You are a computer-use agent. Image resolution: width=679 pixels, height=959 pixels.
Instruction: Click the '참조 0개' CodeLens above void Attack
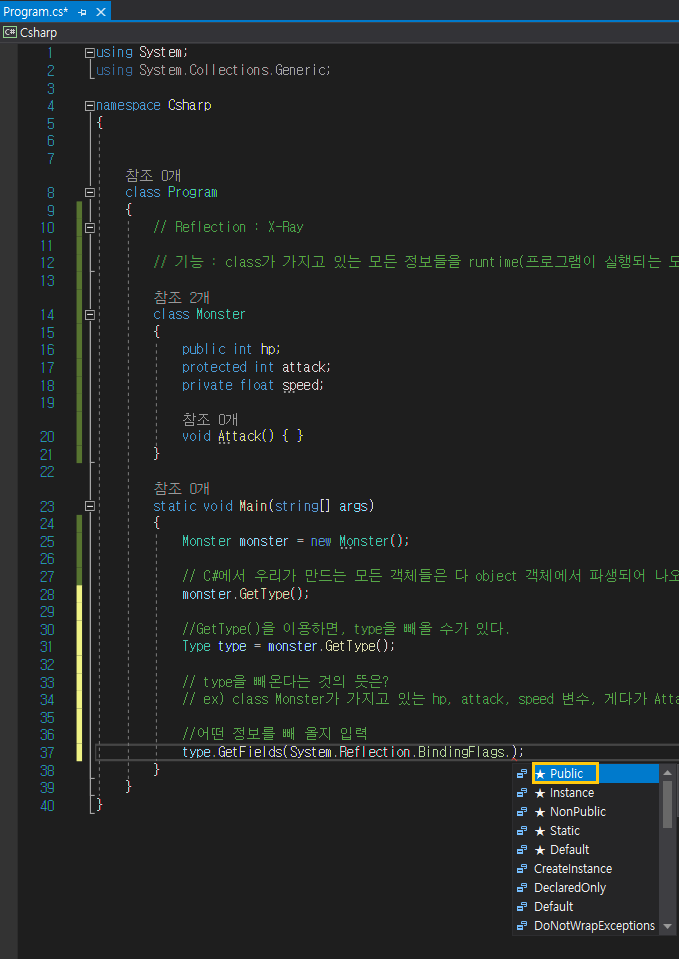point(210,420)
